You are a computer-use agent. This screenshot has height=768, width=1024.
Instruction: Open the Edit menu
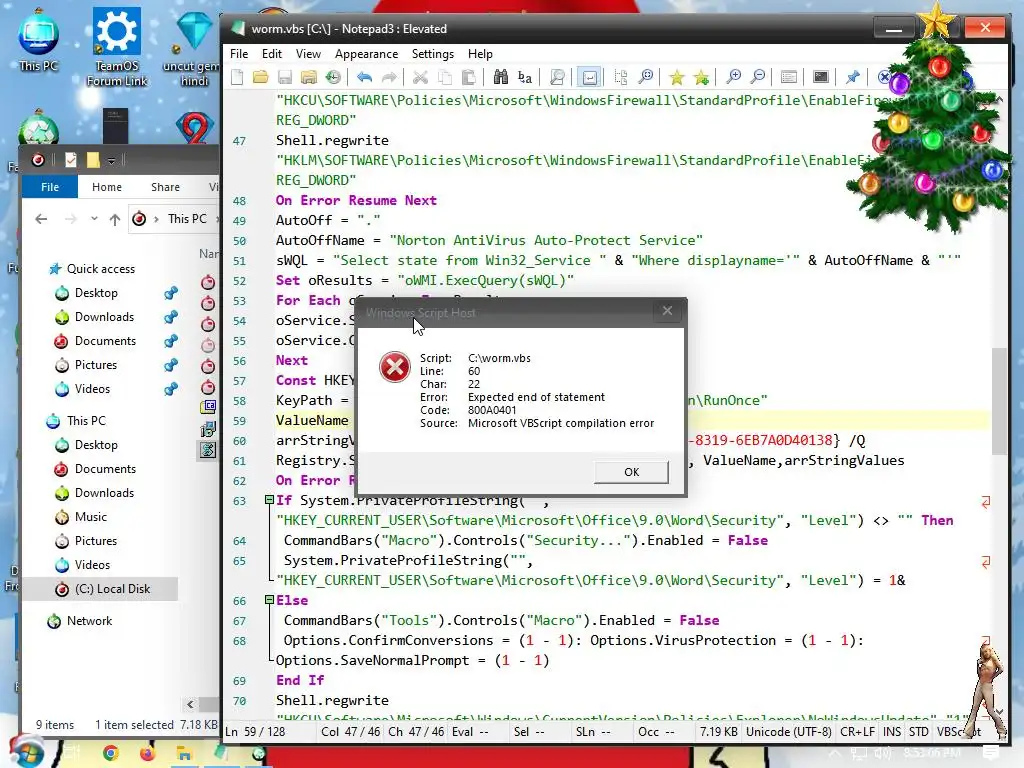click(272, 54)
